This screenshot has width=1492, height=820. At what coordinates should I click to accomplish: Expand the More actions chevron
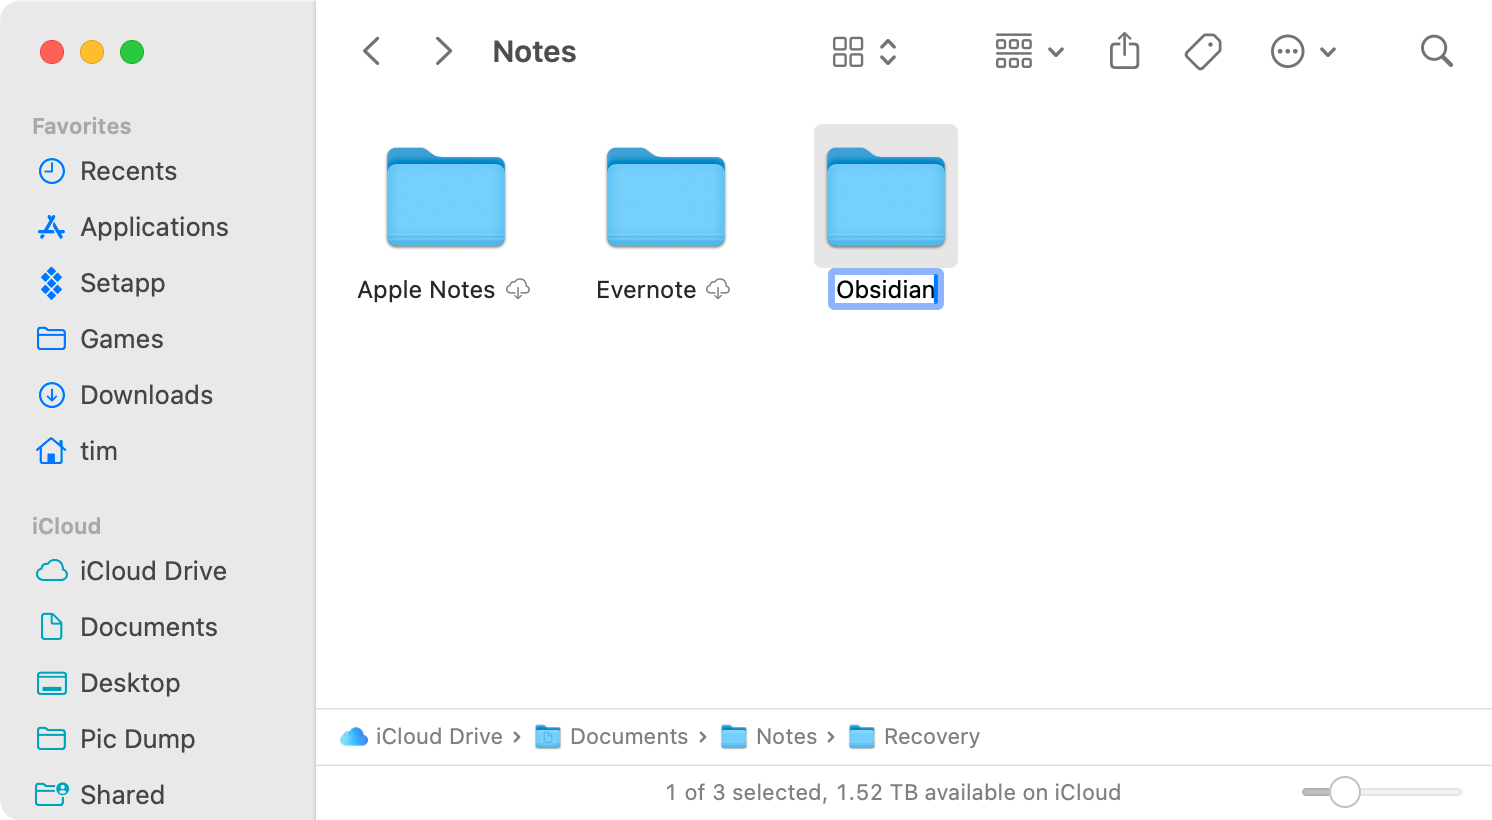(x=1329, y=51)
